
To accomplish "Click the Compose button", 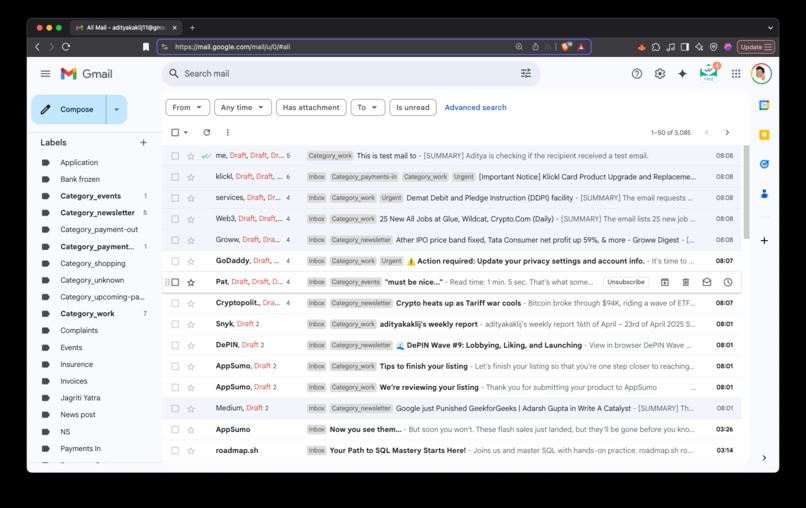I will click(x=69, y=110).
